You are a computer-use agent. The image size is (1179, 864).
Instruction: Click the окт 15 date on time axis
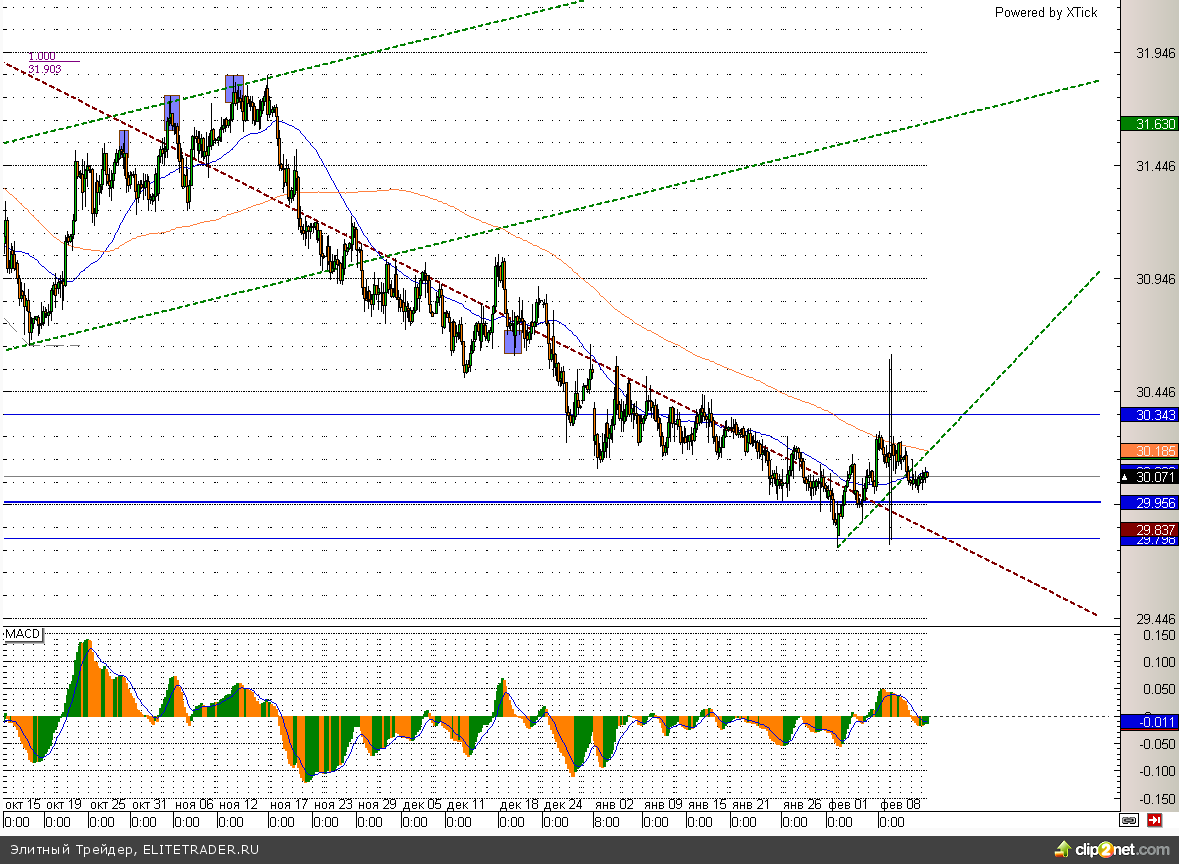coord(22,804)
